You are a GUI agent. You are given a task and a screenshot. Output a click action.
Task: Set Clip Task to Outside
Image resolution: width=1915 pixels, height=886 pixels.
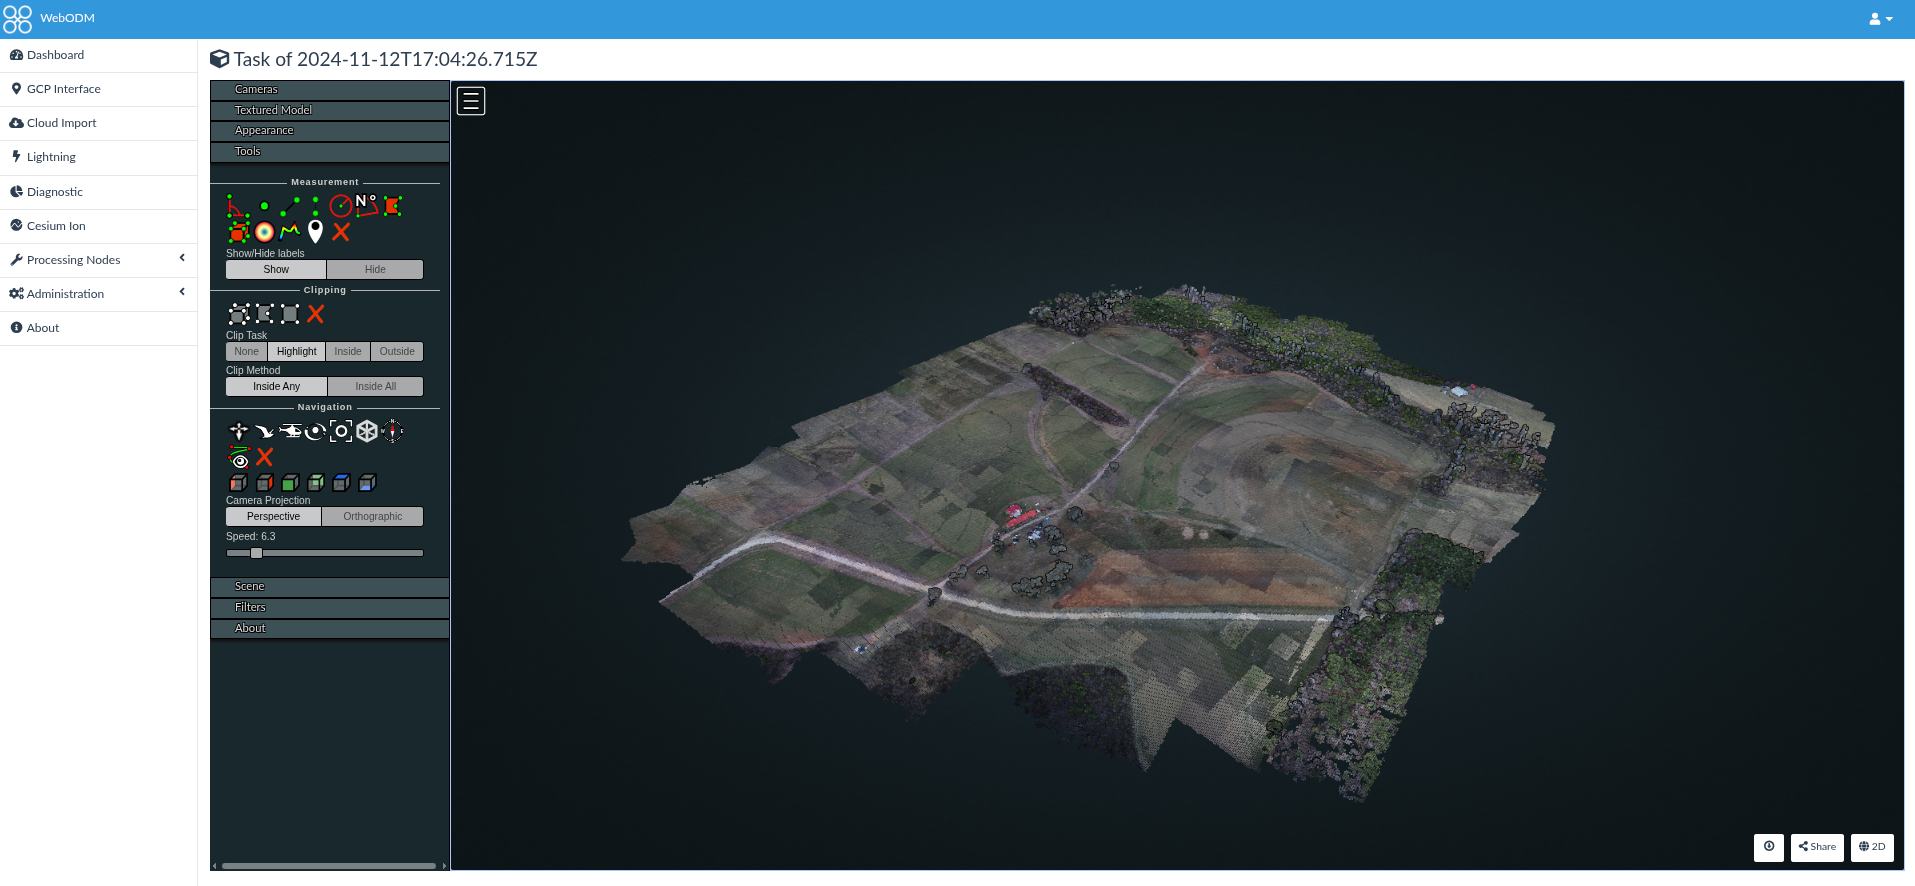click(397, 352)
